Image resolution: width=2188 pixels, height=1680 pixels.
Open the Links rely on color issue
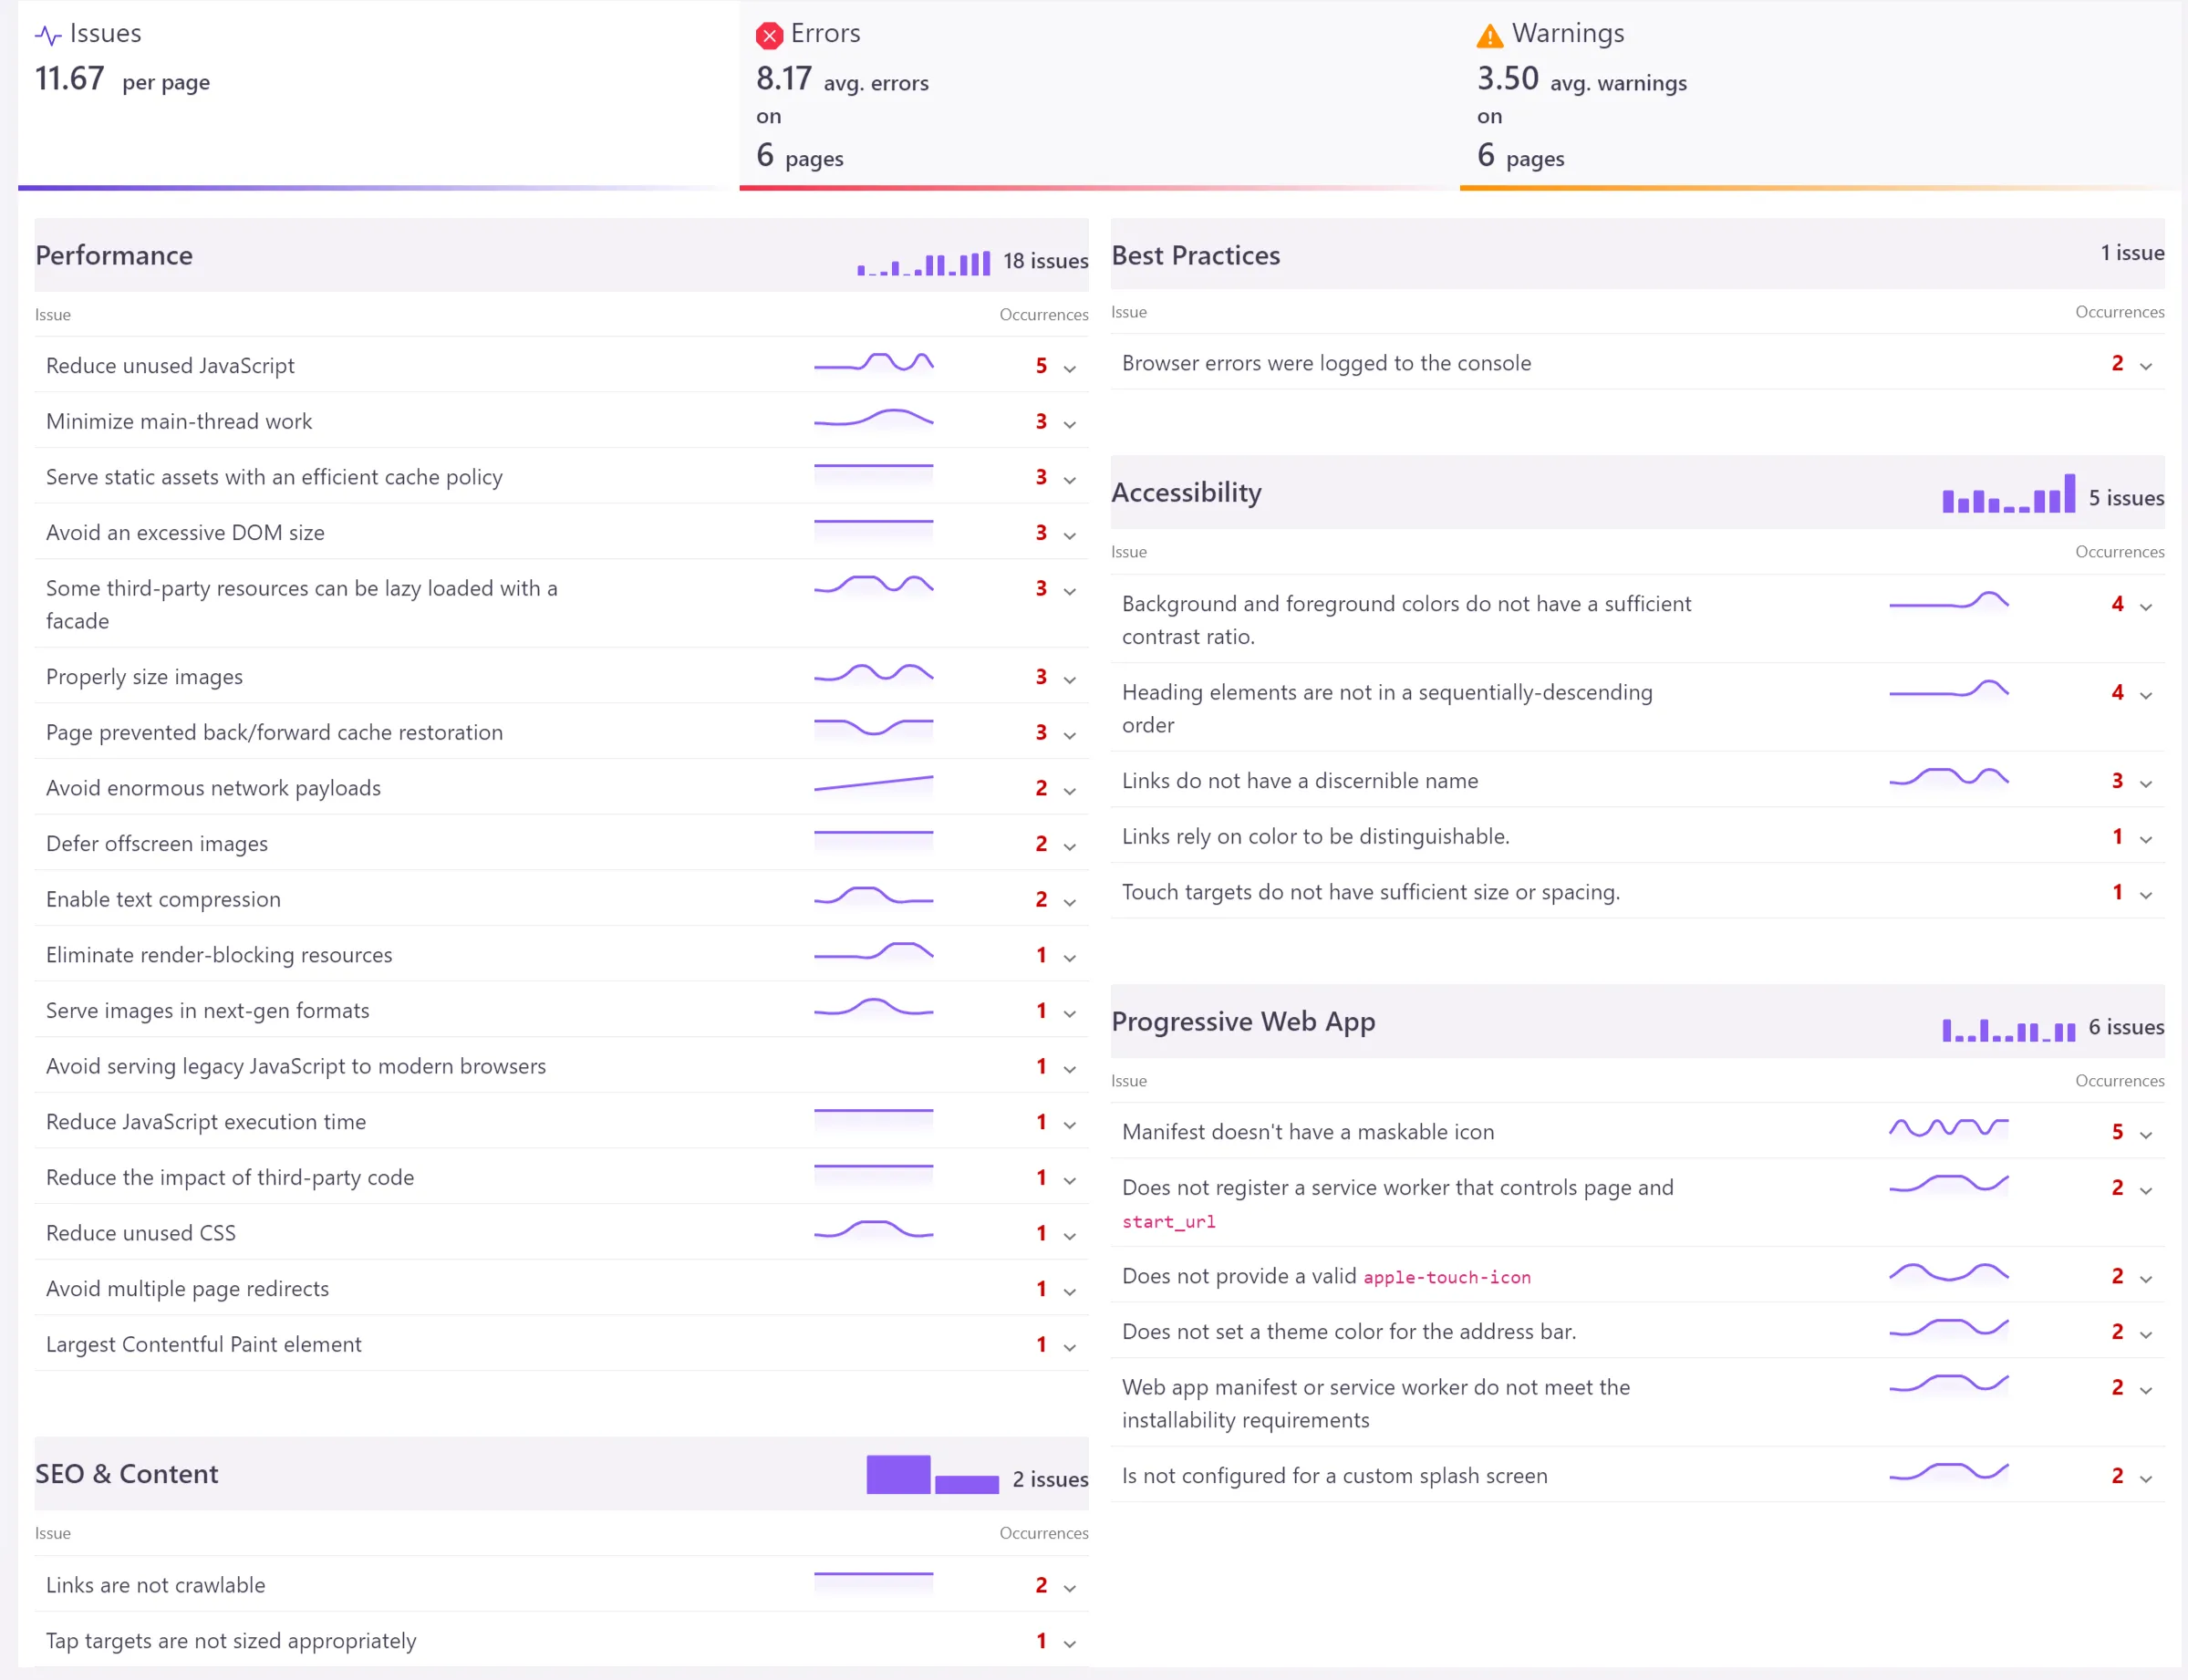(1315, 836)
